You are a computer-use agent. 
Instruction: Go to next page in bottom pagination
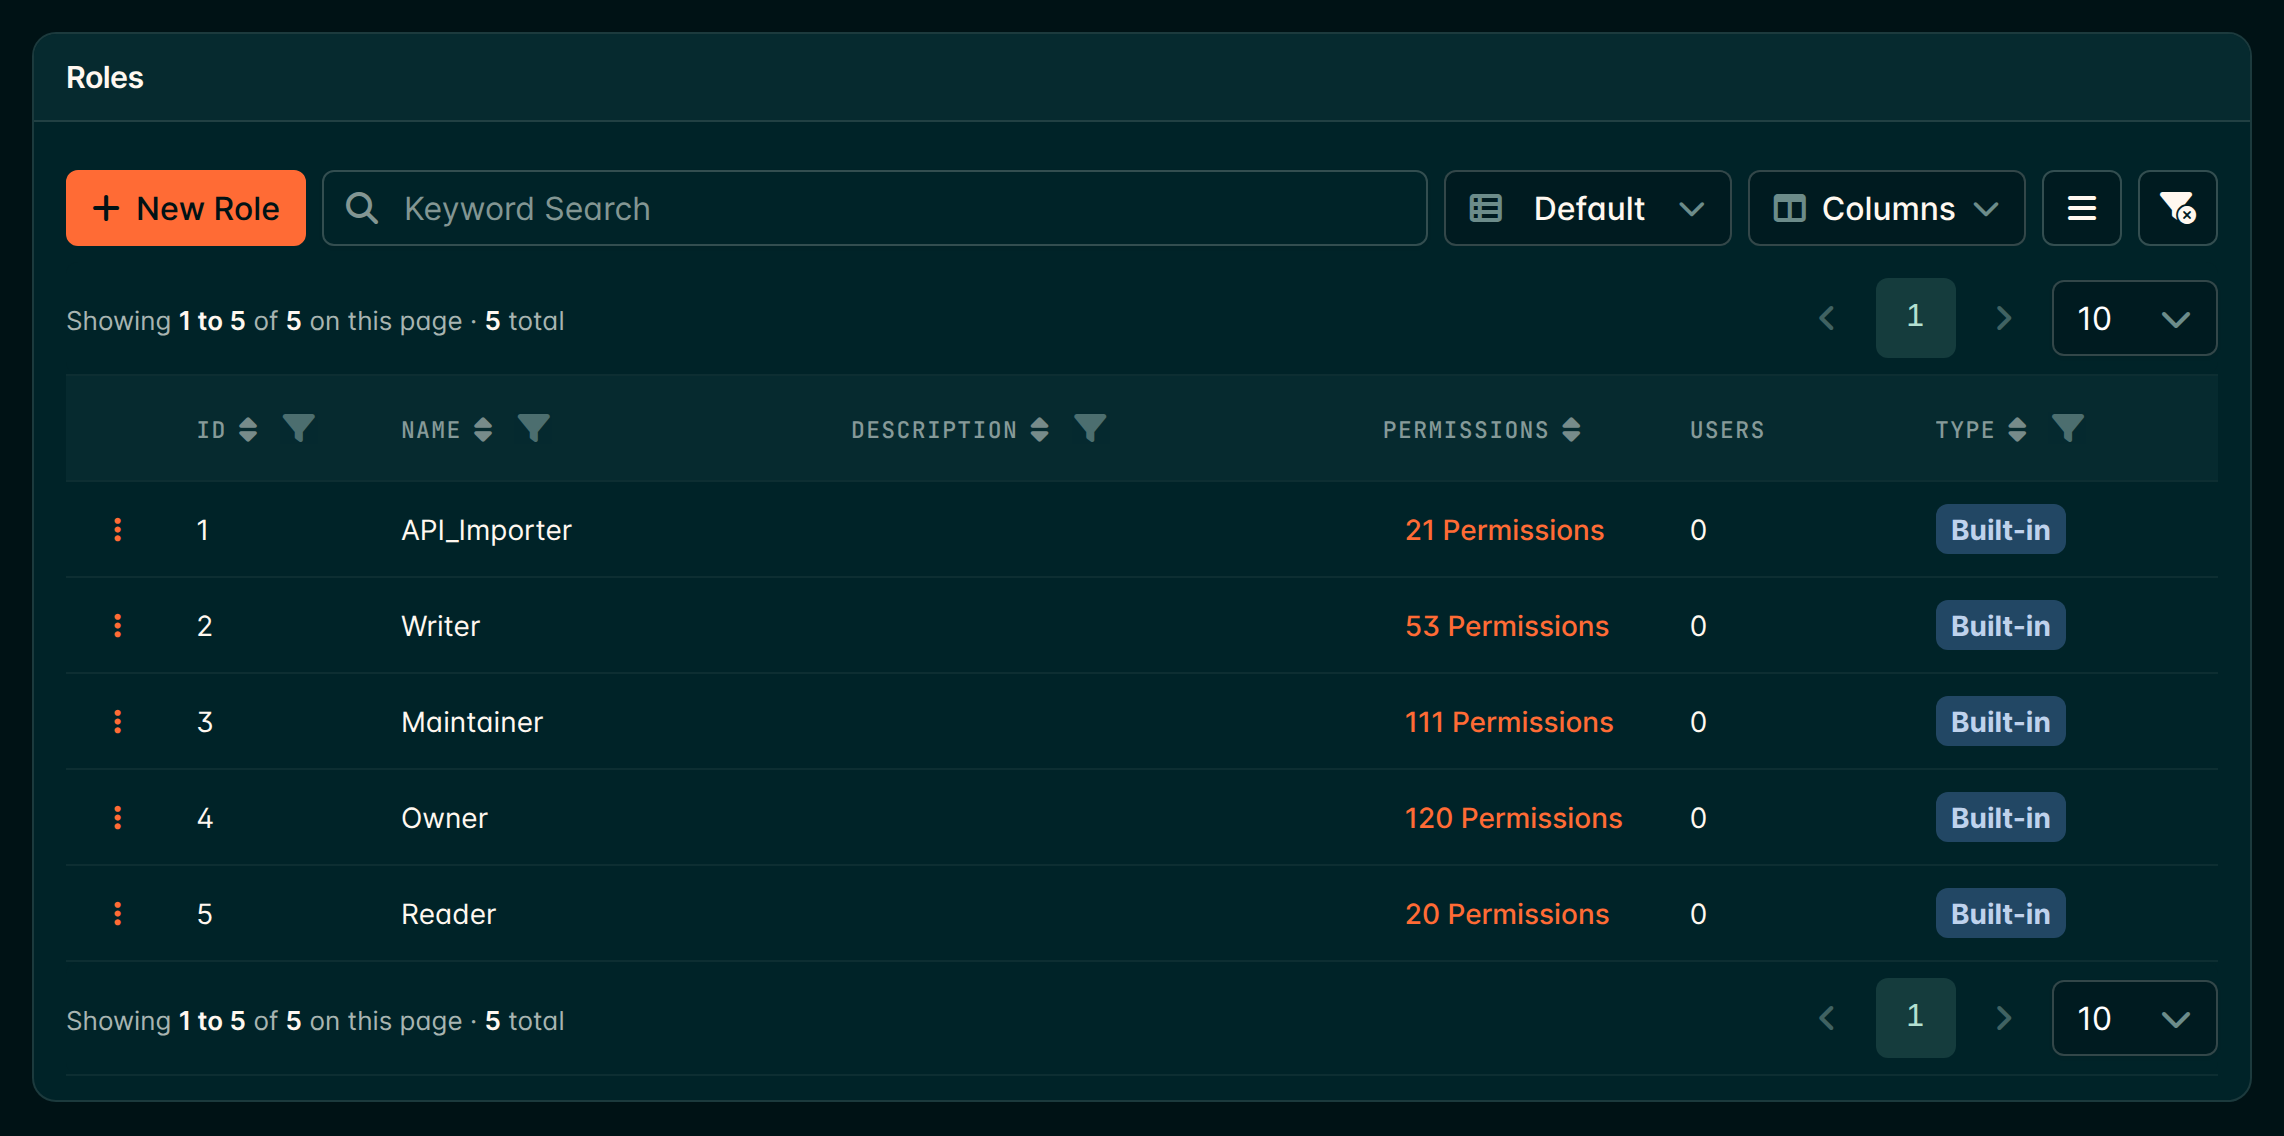pyautogui.click(x=2003, y=1018)
